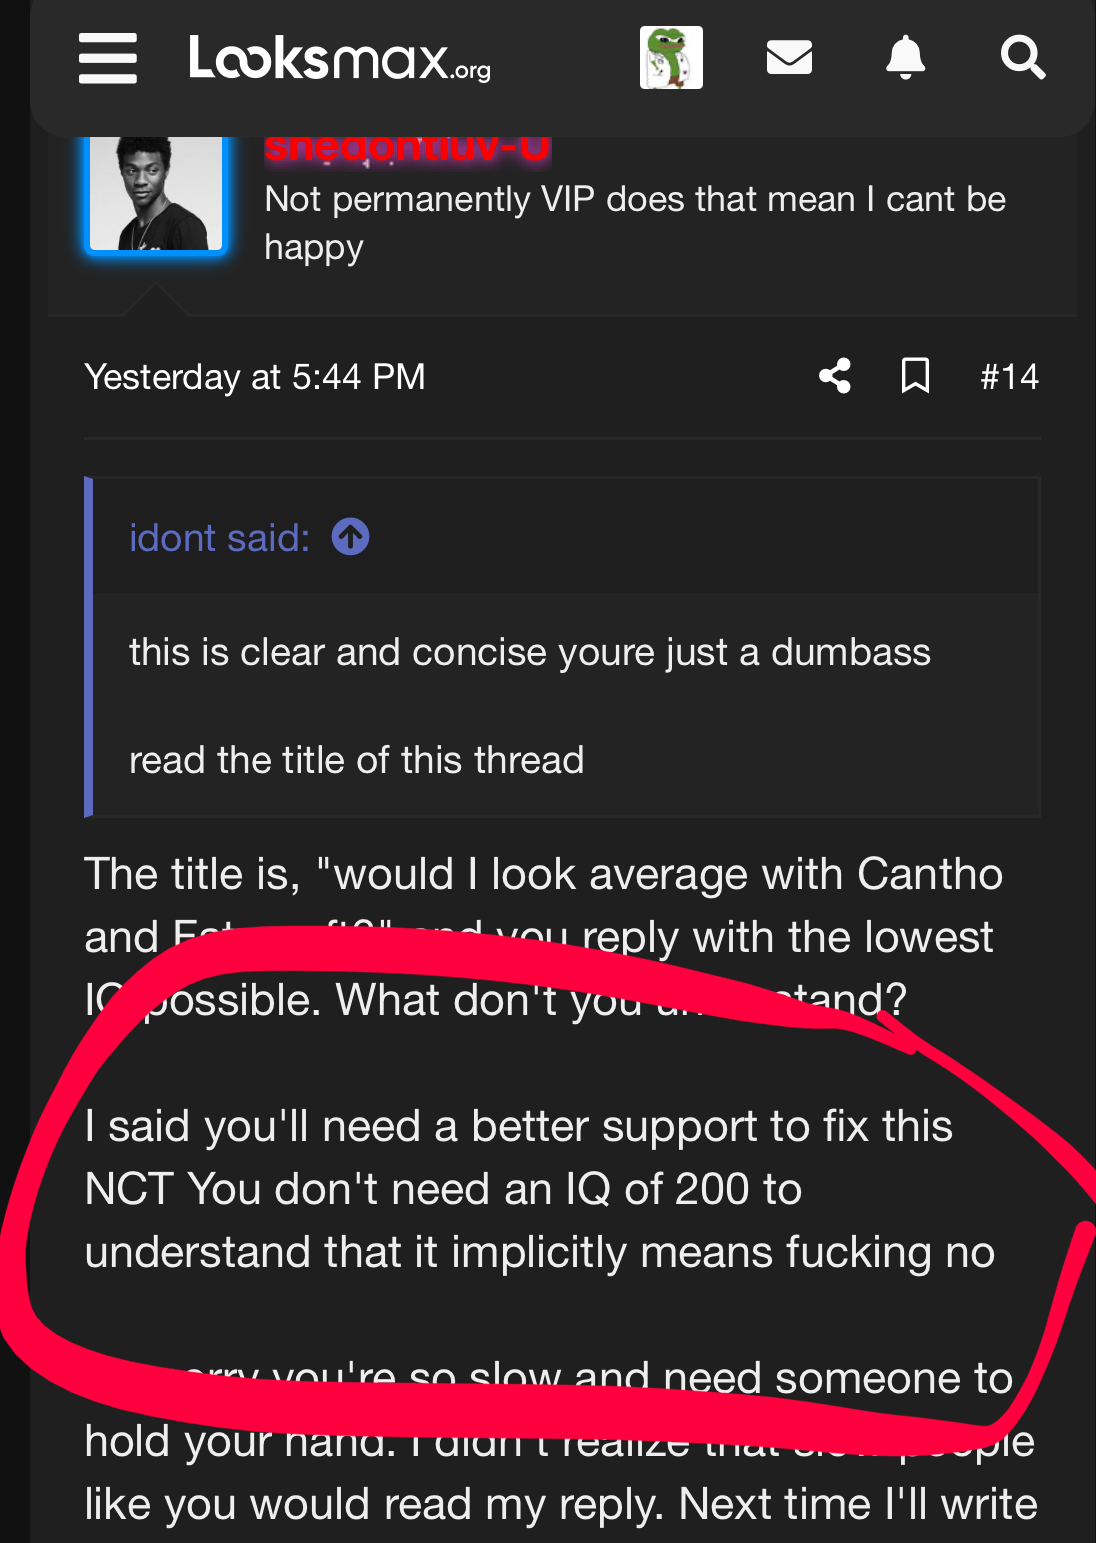Click the line "like you would read my reply"
Image resolution: width=1096 pixels, height=1543 pixels.
pos(561,1504)
